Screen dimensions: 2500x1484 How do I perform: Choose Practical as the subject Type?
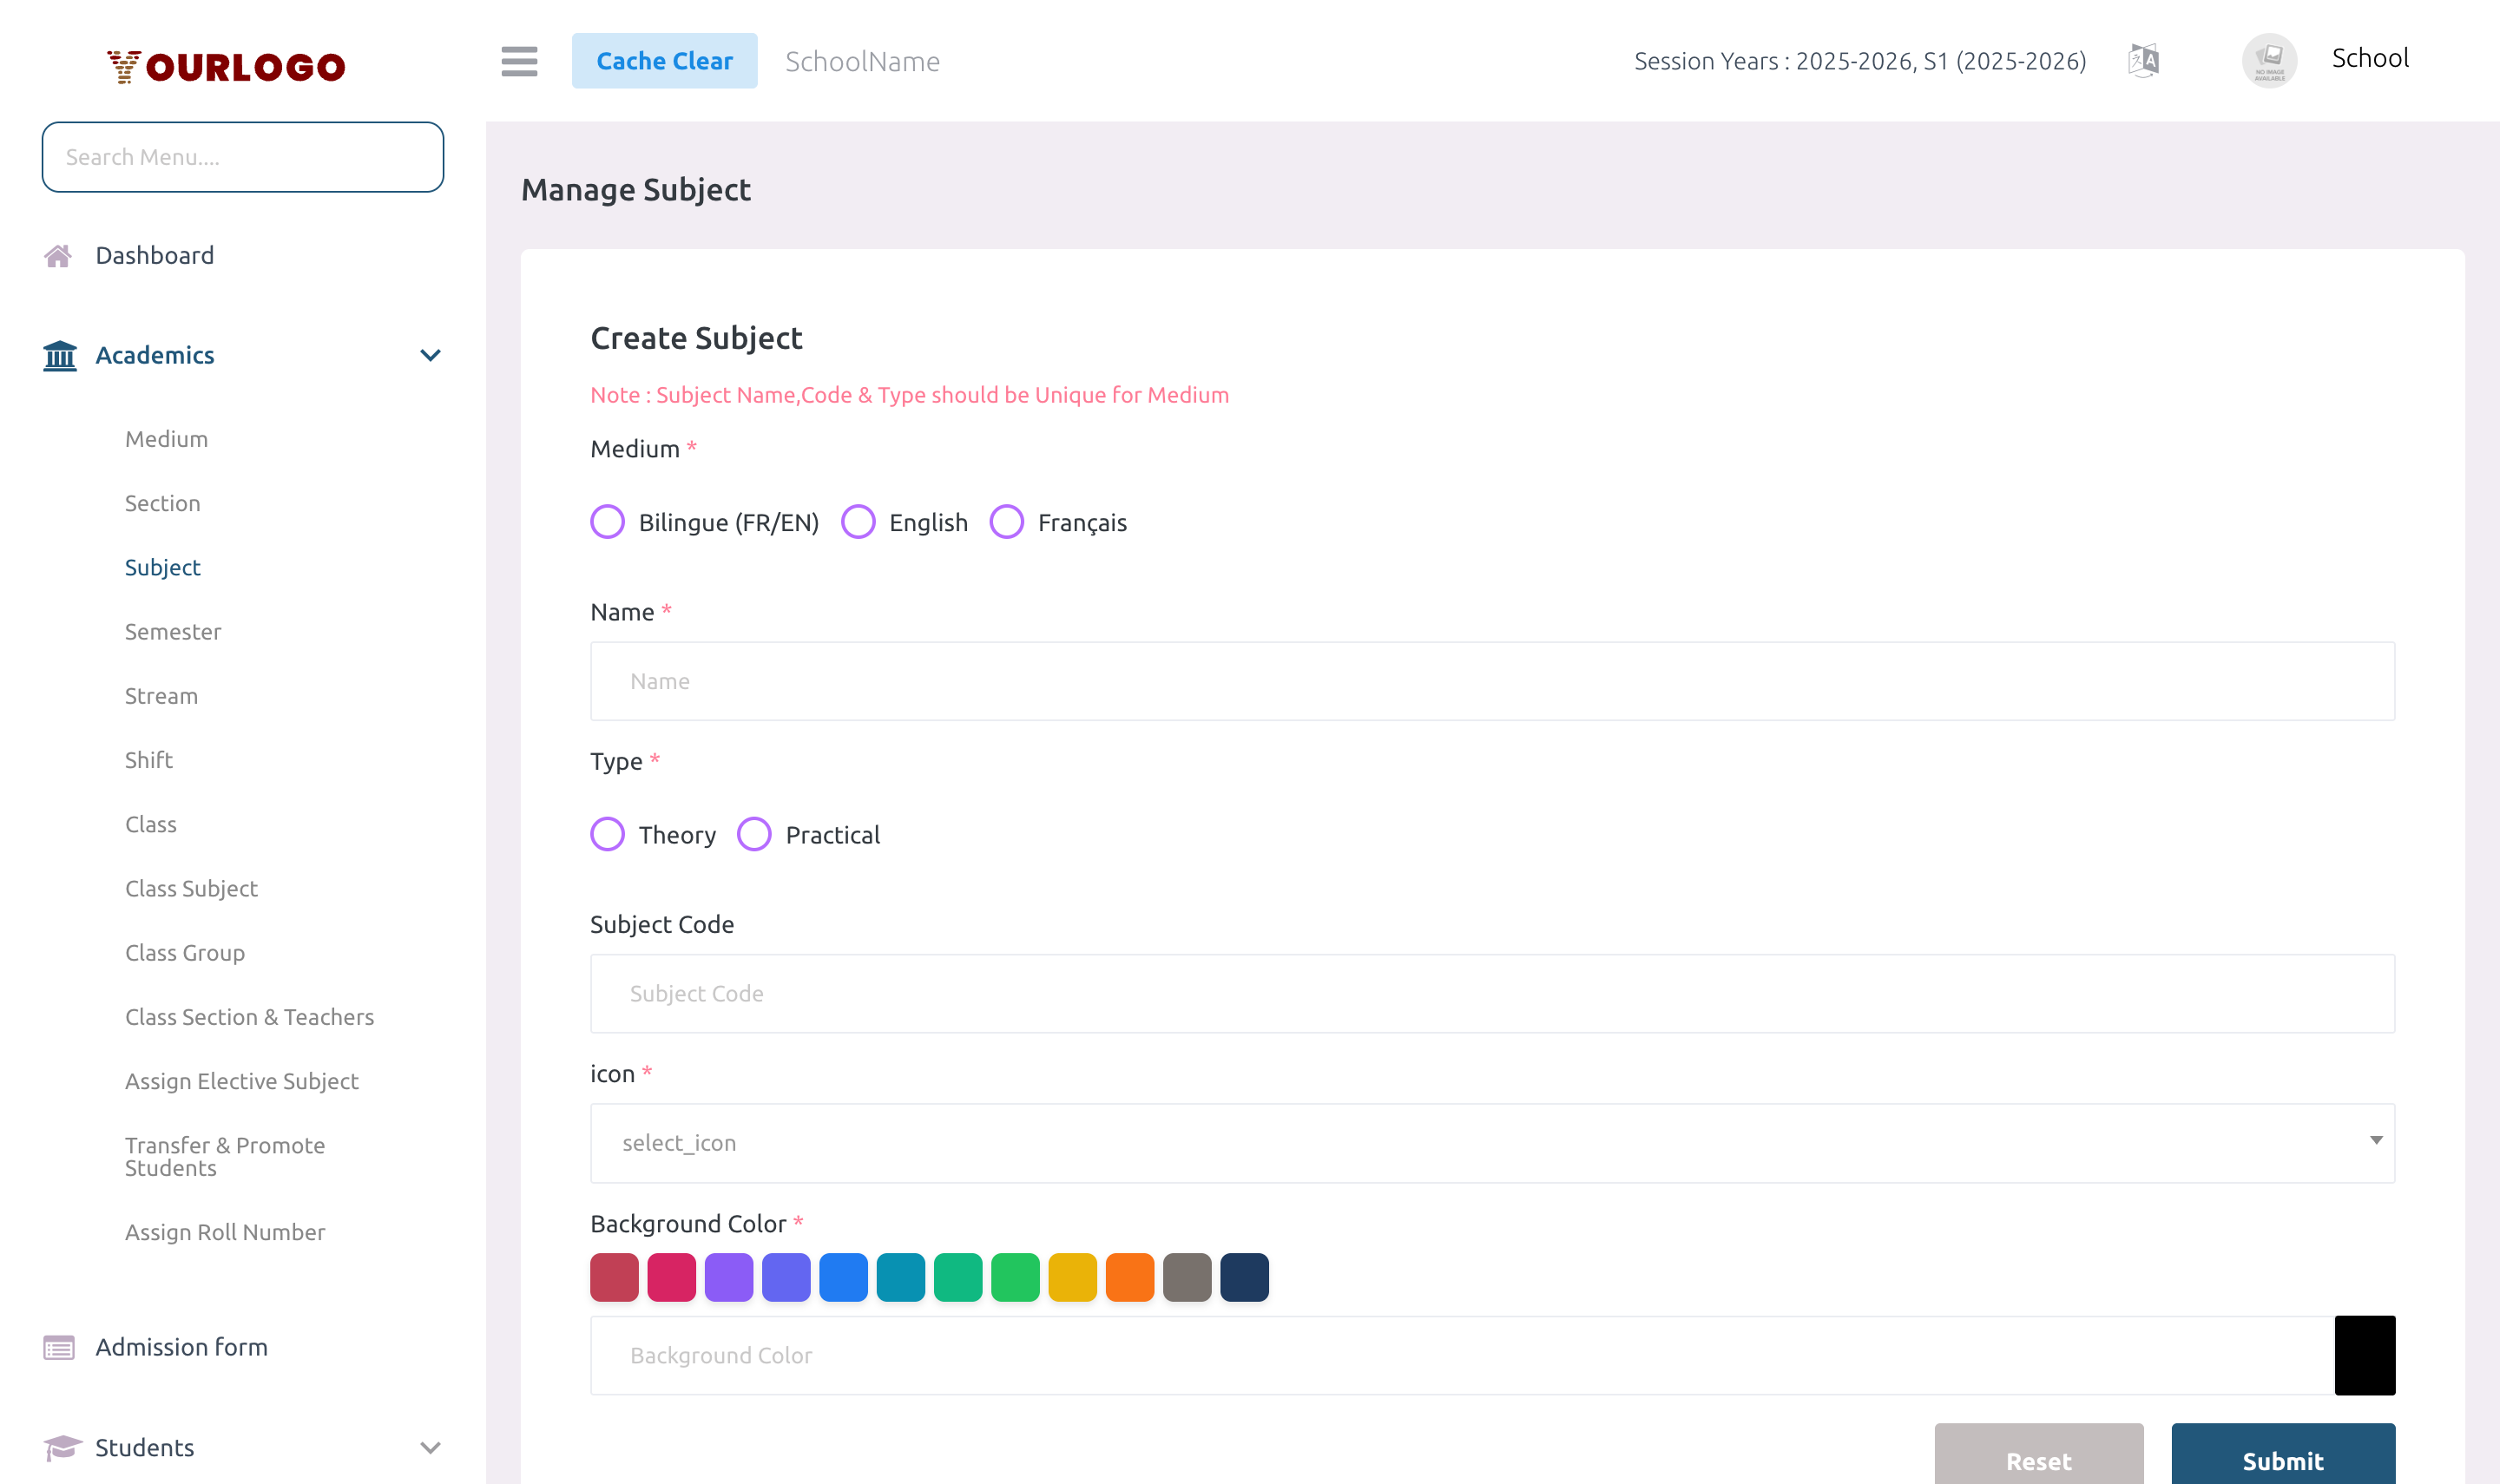tap(754, 833)
